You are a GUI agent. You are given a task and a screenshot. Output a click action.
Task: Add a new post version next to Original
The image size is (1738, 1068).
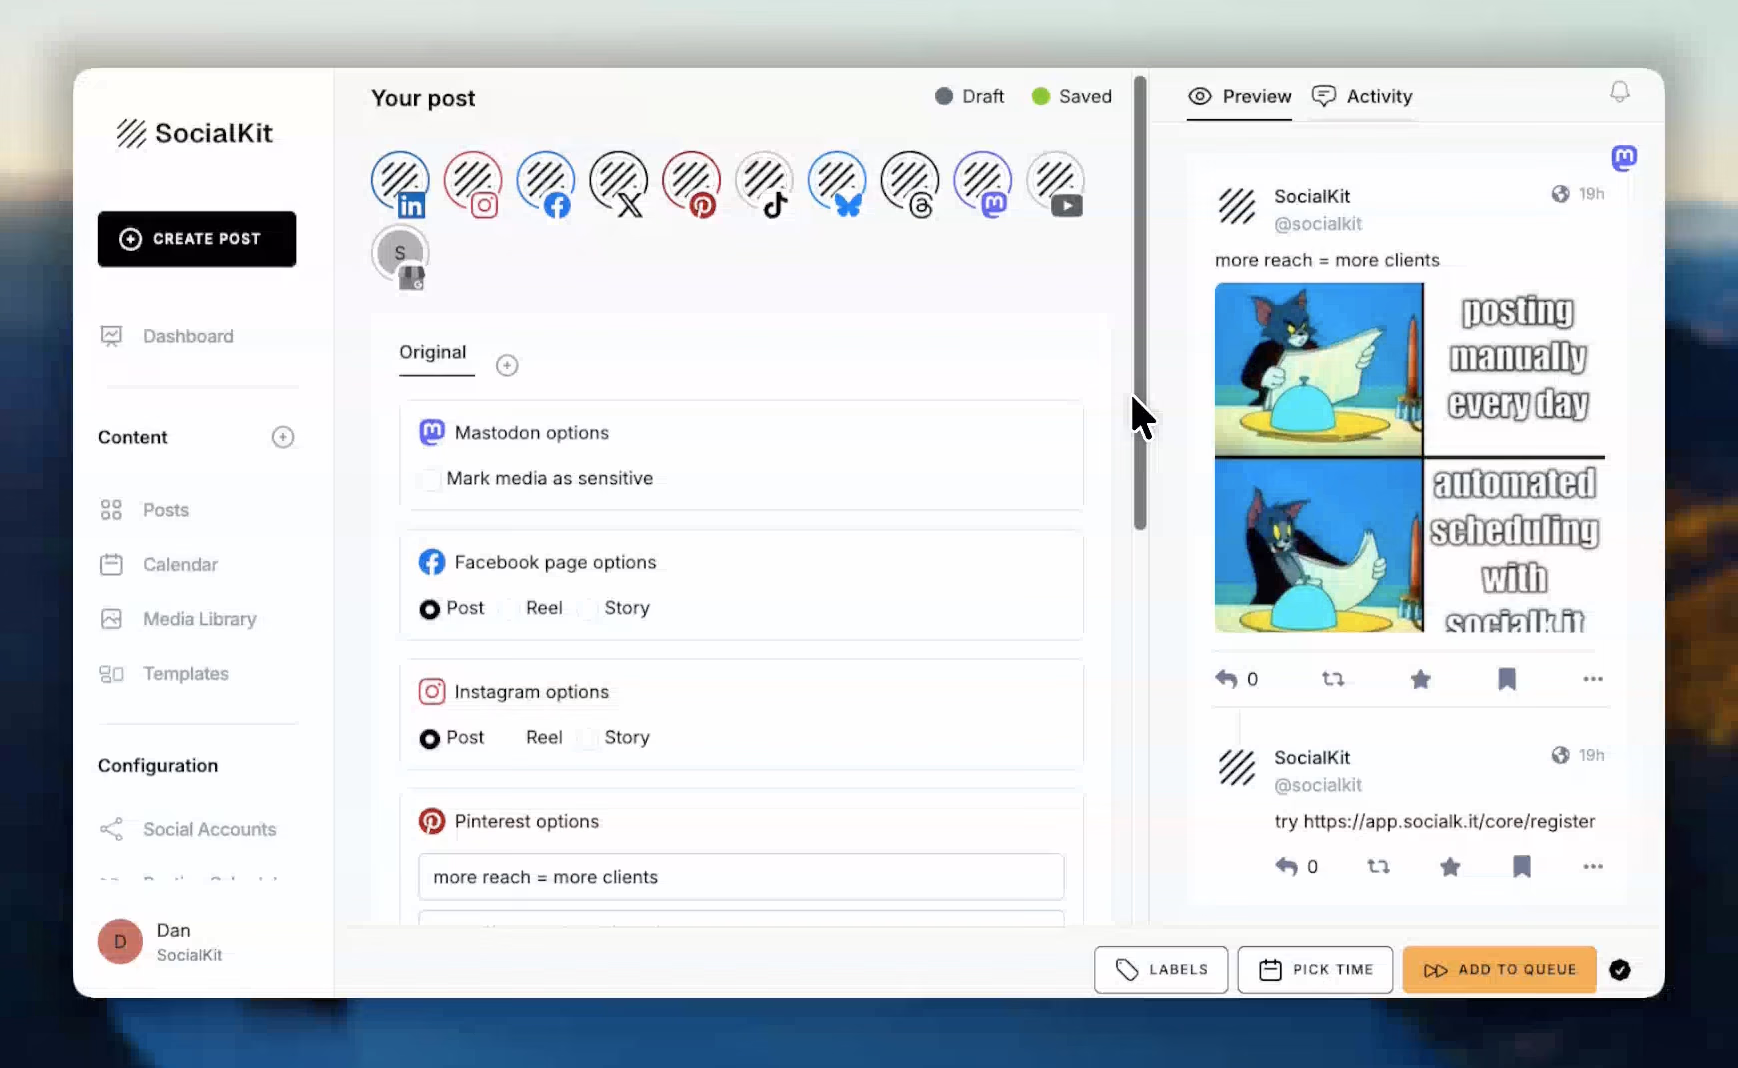coord(507,366)
